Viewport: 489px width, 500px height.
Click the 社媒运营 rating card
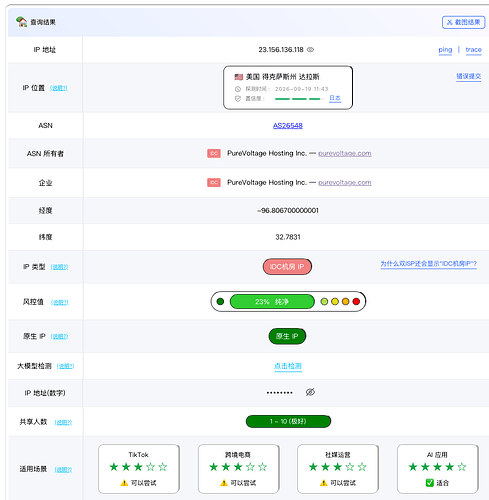click(x=338, y=469)
